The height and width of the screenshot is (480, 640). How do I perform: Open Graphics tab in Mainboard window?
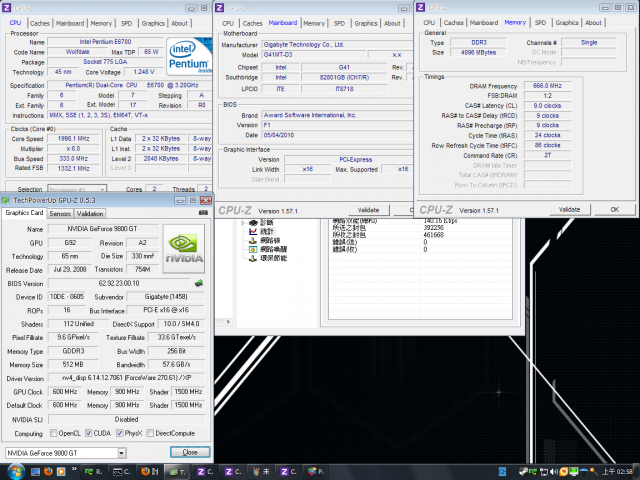coord(366,23)
